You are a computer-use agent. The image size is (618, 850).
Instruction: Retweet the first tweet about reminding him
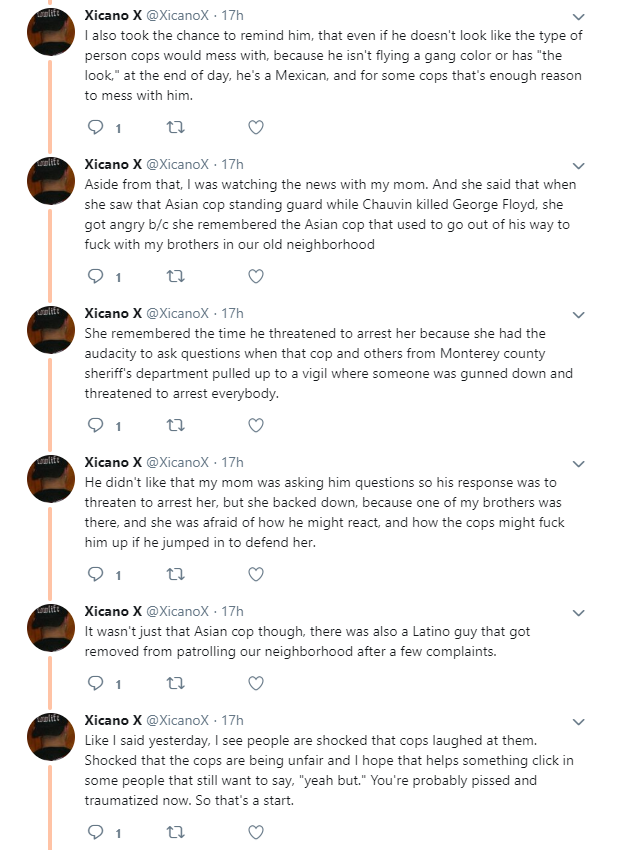pyautogui.click(x=175, y=127)
